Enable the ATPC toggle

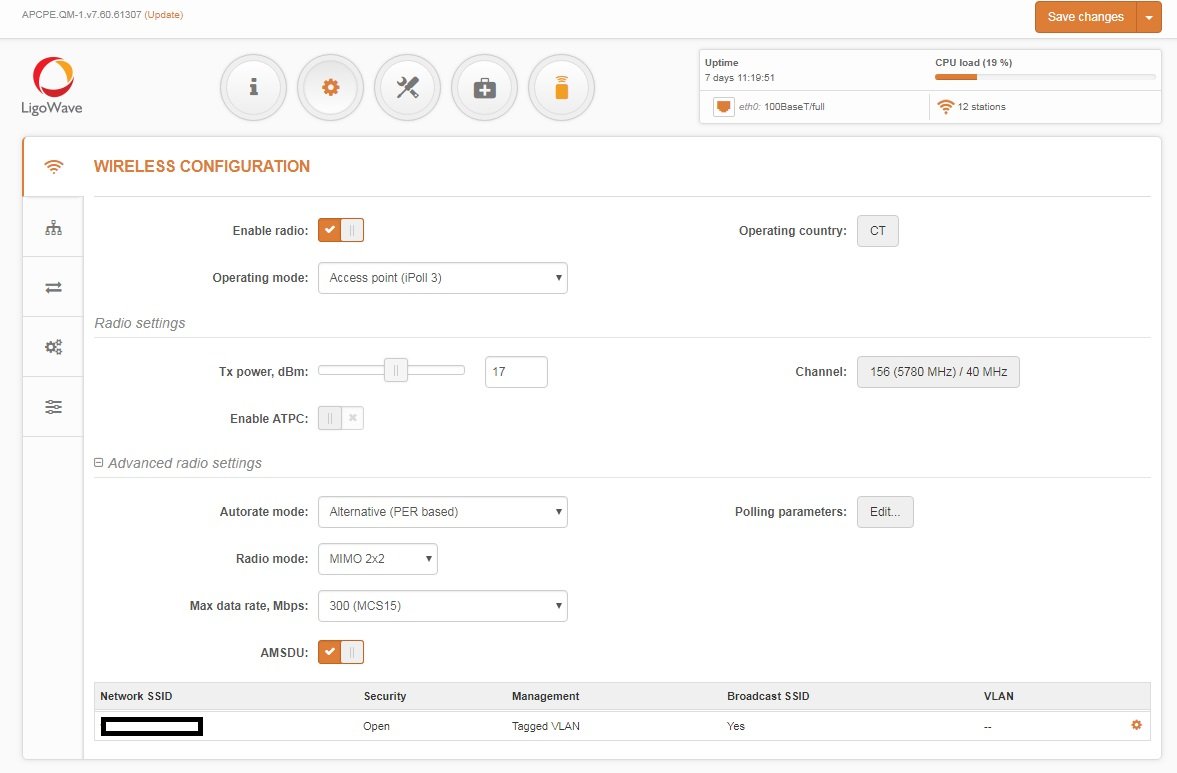[x=341, y=418]
